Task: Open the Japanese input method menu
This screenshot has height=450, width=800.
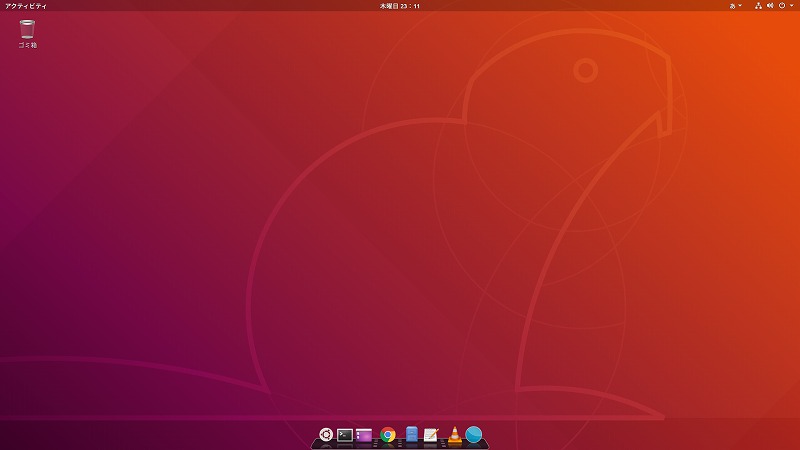Action: [x=735, y=6]
